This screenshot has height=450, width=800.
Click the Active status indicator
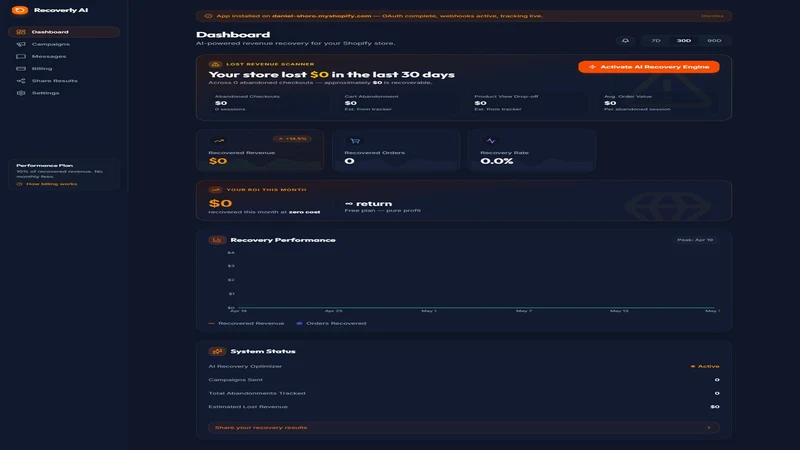tap(705, 366)
